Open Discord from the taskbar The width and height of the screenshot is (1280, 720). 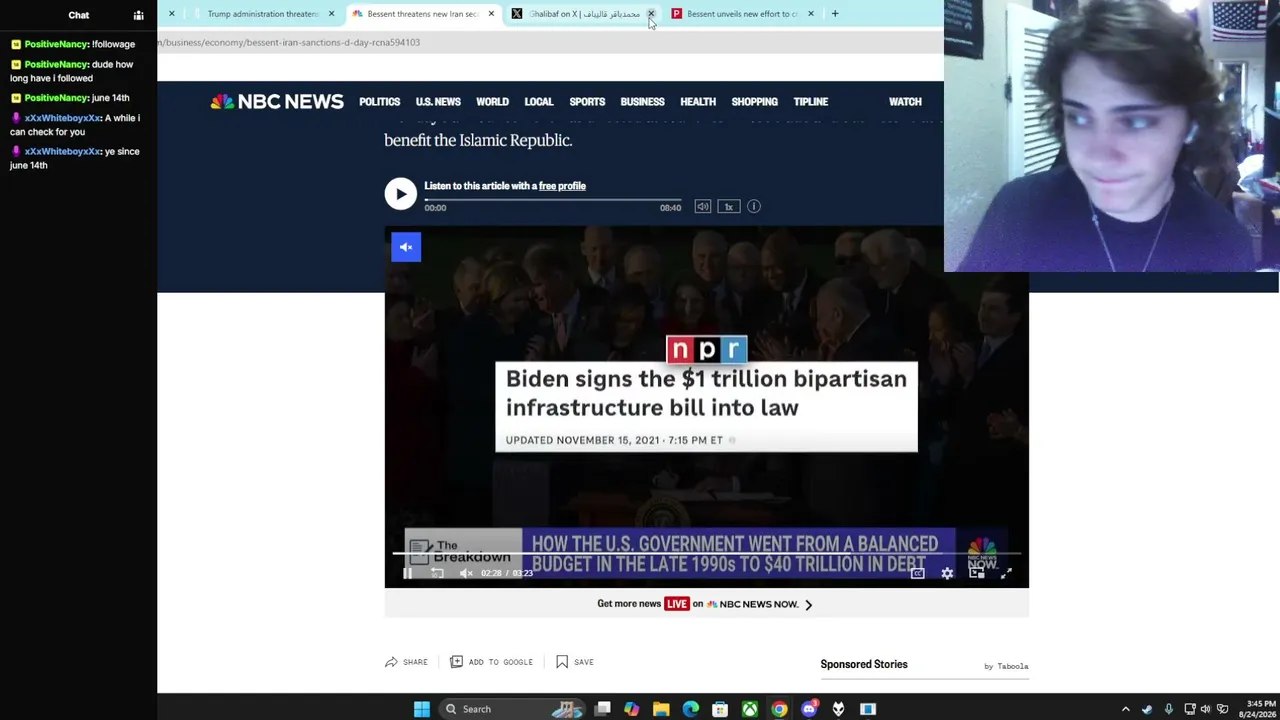pos(809,709)
